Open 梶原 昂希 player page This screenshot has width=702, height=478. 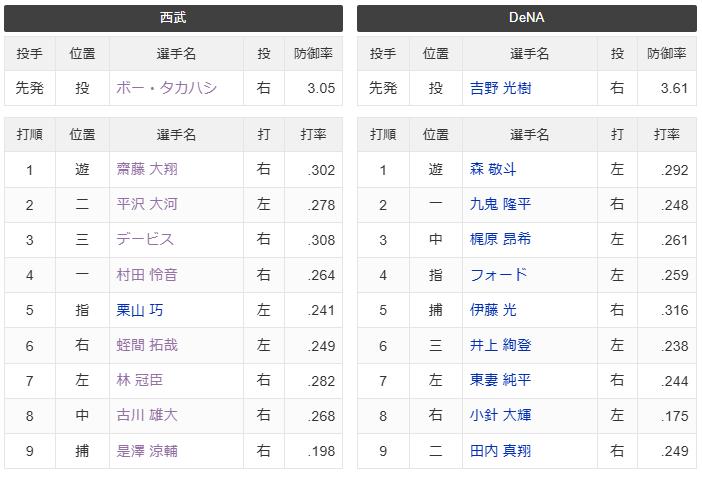(x=500, y=240)
